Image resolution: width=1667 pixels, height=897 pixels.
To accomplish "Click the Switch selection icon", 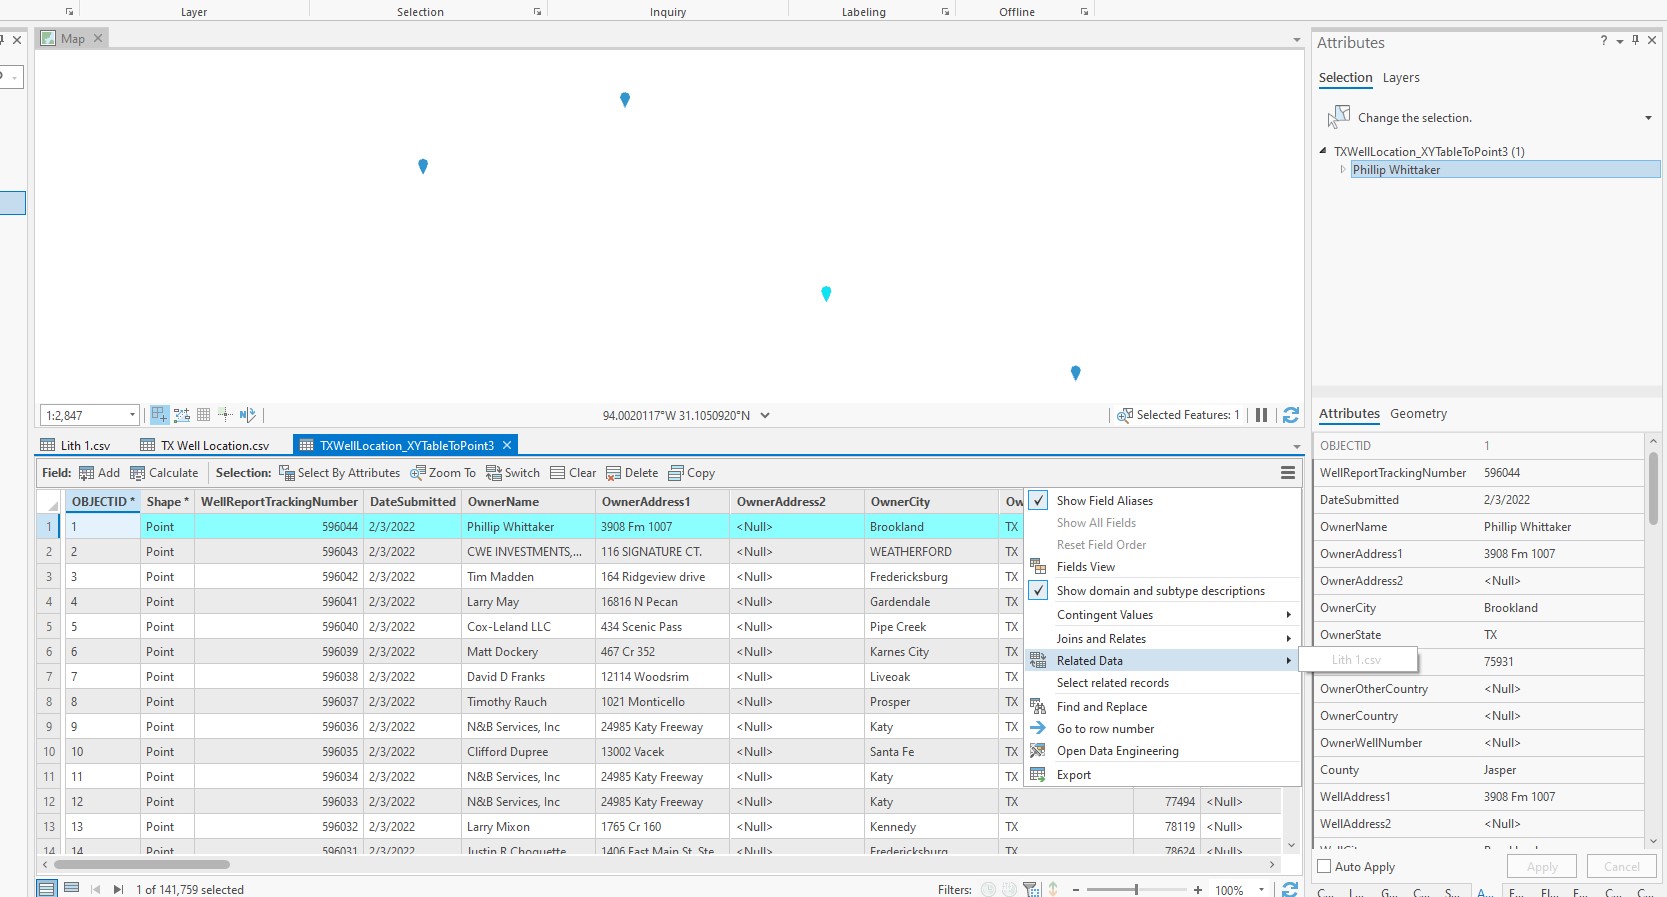I will click(494, 473).
